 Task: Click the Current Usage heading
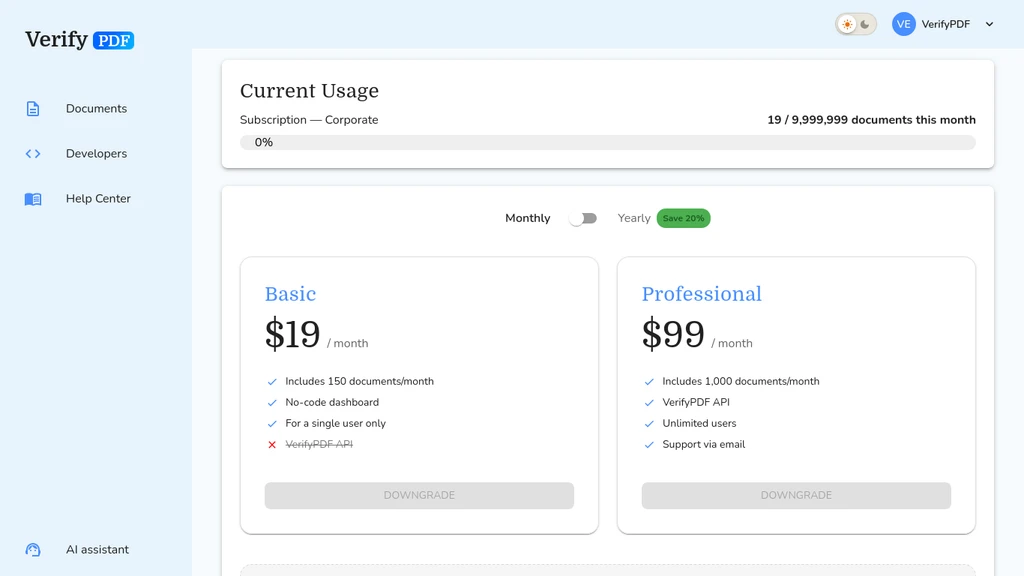309,91
